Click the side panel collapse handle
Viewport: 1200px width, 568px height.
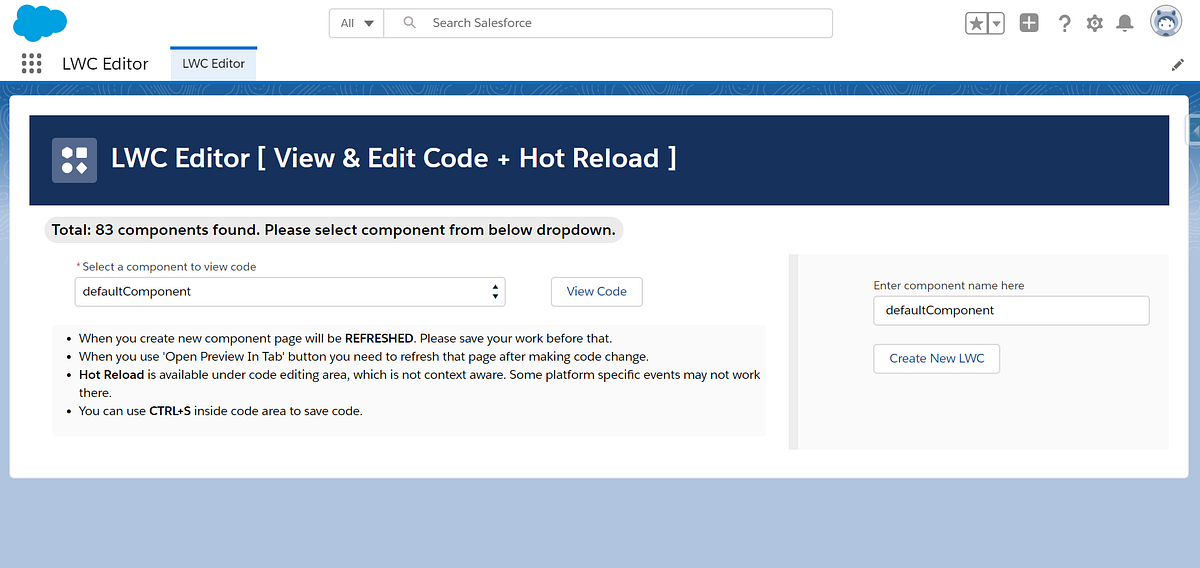[1192, 130]
